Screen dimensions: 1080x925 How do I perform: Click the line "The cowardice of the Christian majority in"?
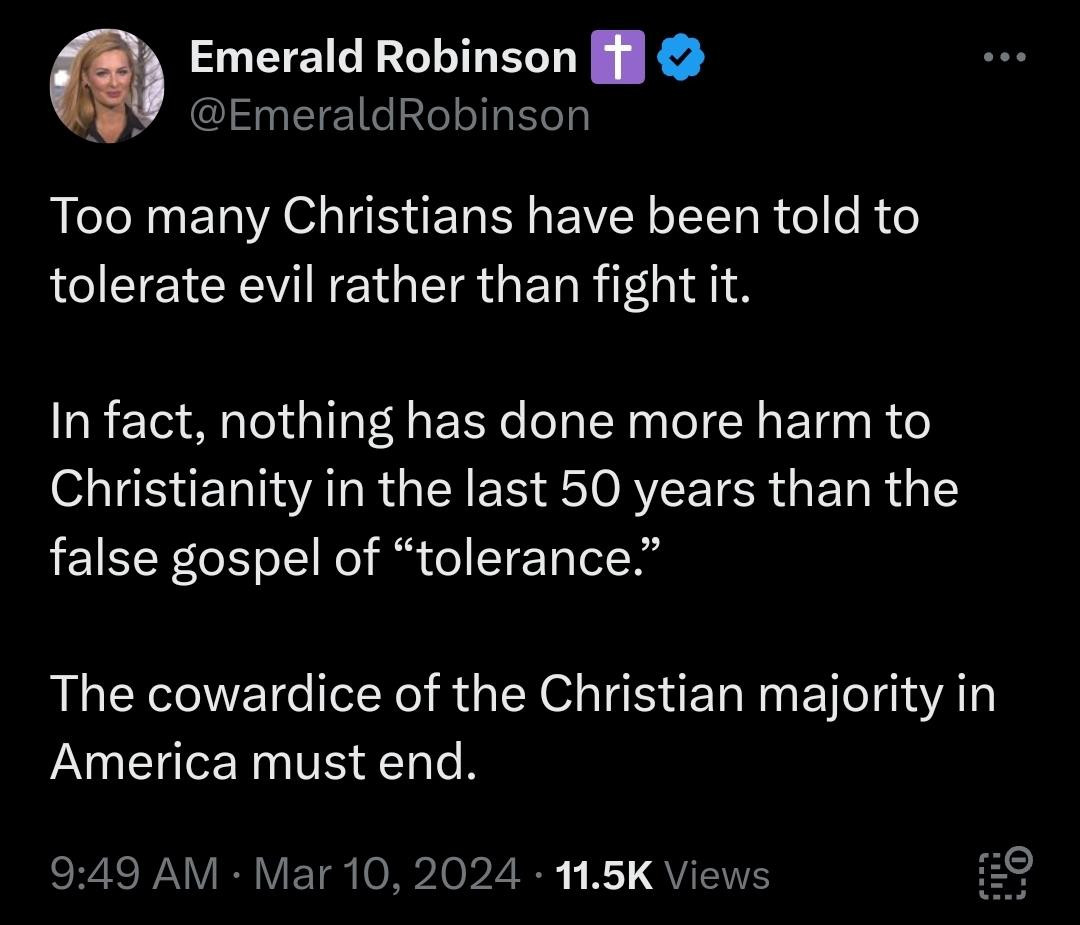click(522, 694)
